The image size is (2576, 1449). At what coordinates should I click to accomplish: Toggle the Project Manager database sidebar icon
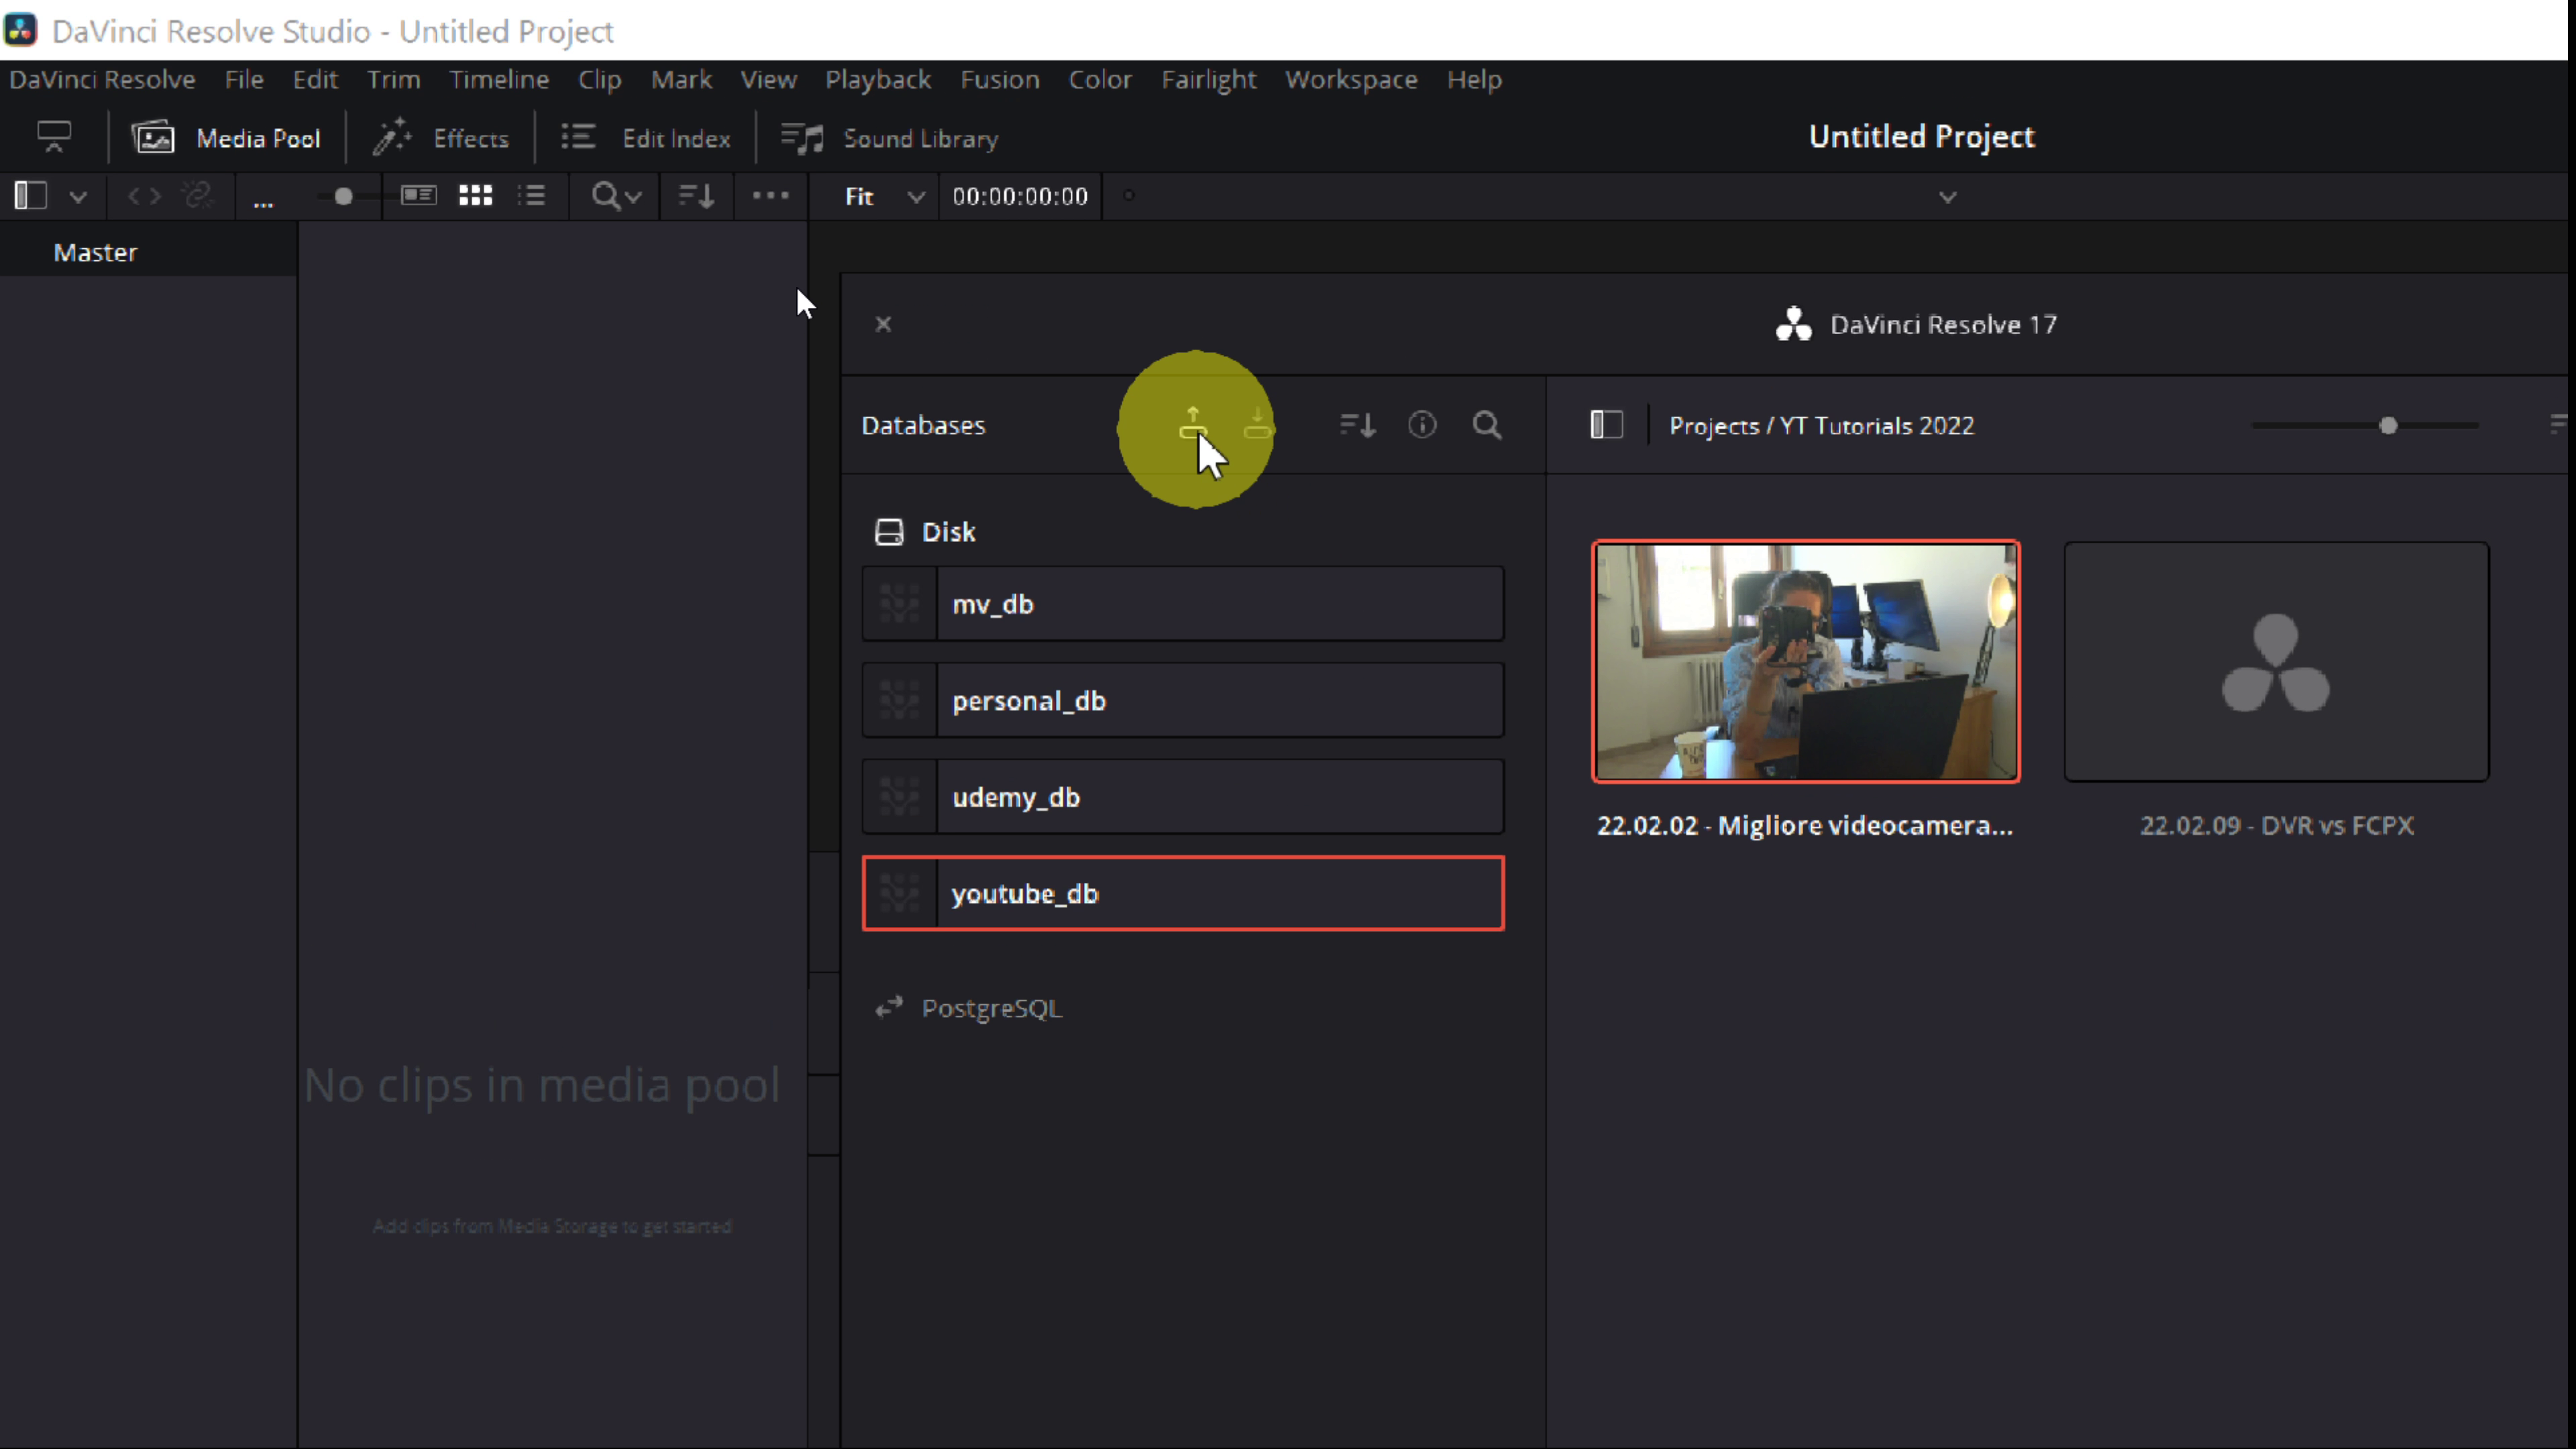(1606, 425)
